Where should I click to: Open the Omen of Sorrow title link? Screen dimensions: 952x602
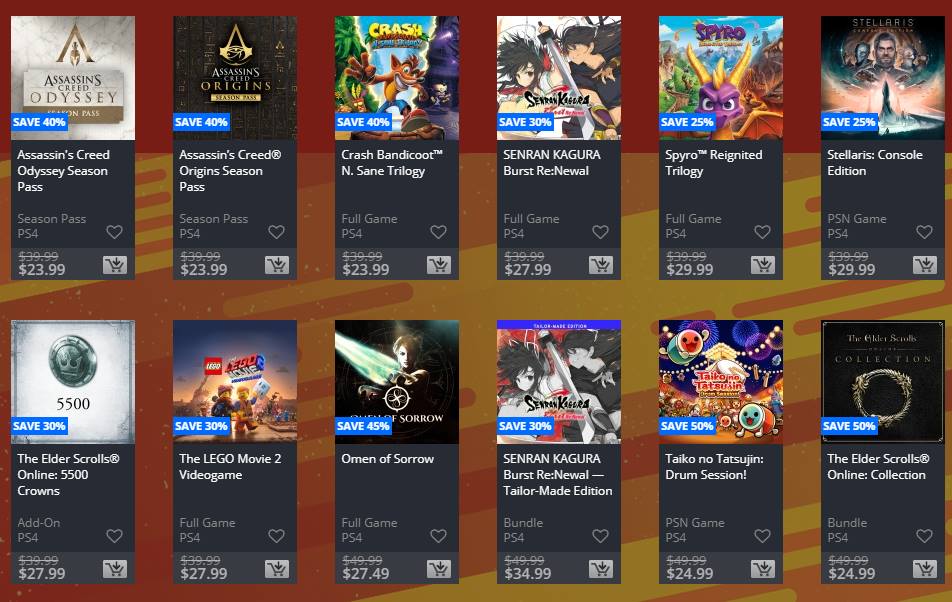click(387, 459)
